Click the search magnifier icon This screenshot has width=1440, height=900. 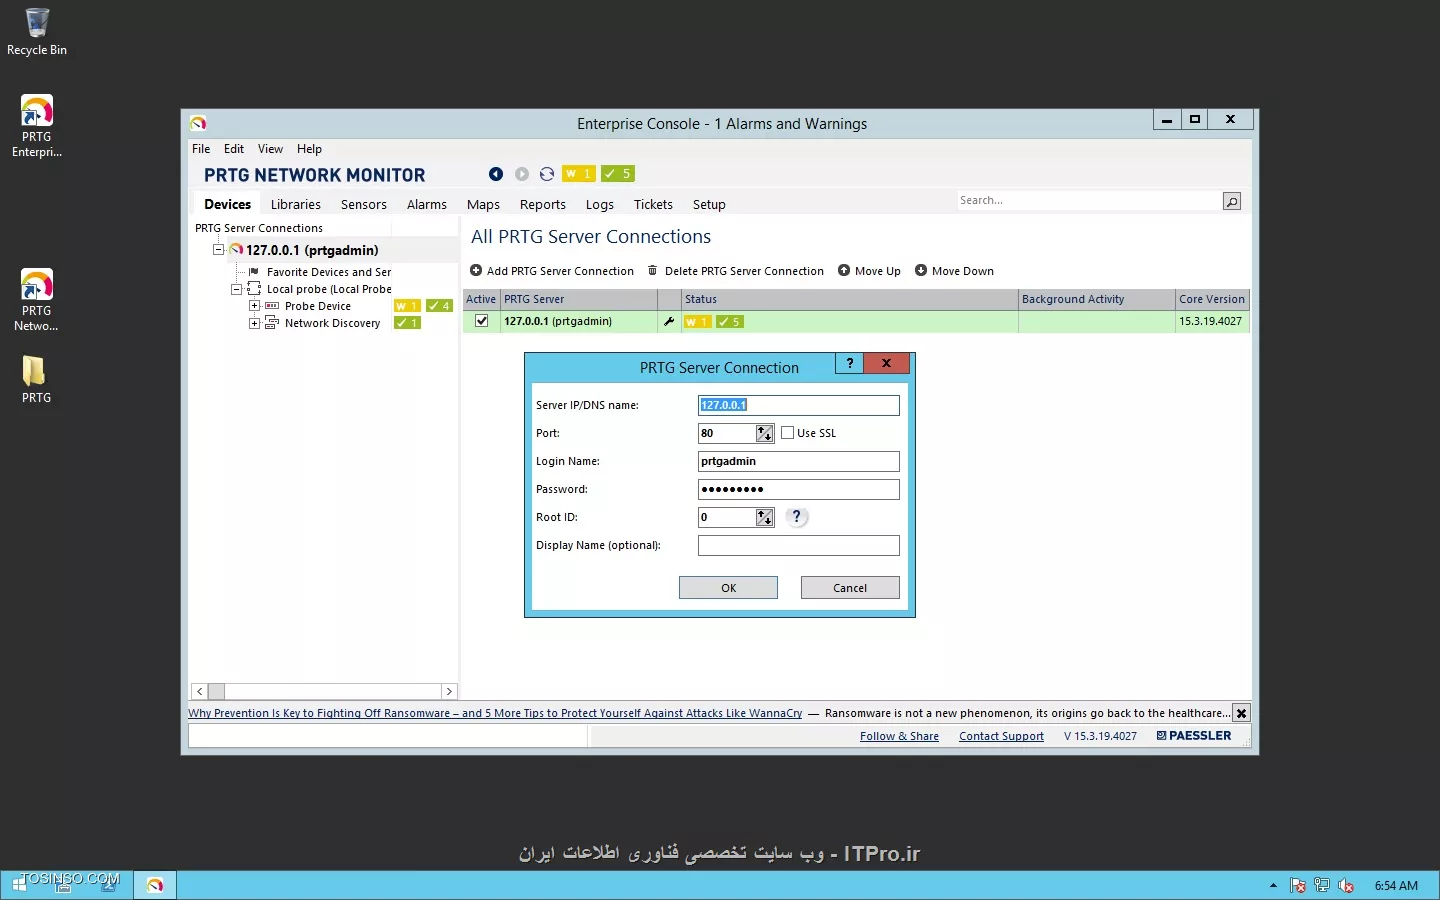tap(1232, 201)
